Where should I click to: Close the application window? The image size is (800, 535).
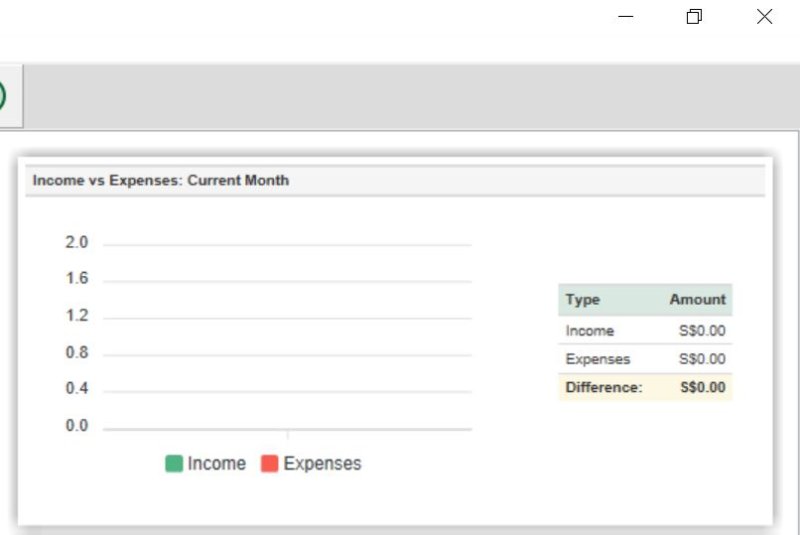[764, 16]
